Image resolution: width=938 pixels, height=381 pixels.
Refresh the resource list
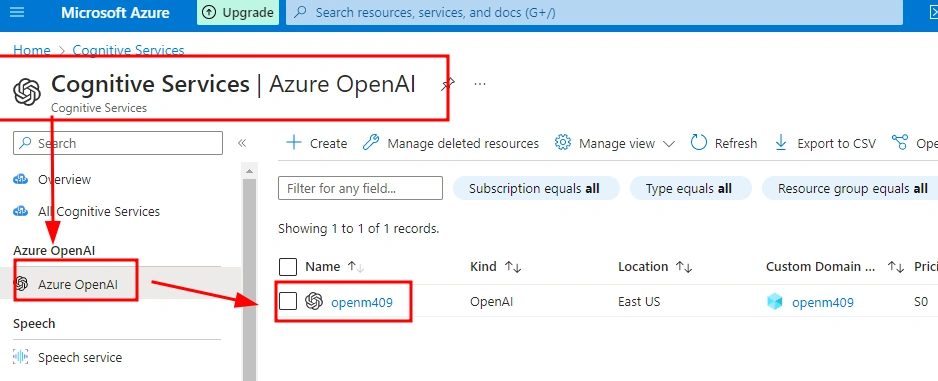pyautogui.click(x=724, y=144)
